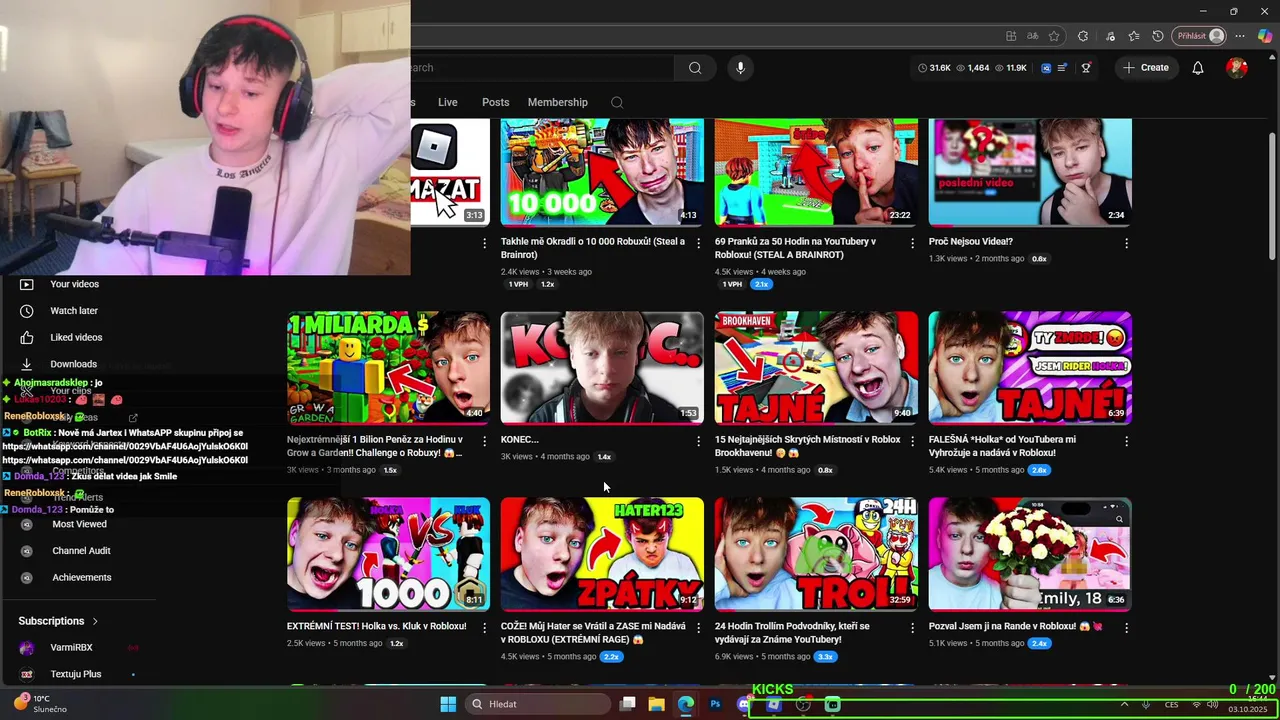Open Photoshop from the taskbar
The width and height of the screenshot is (1280, 720).
(x=715, y=704)
